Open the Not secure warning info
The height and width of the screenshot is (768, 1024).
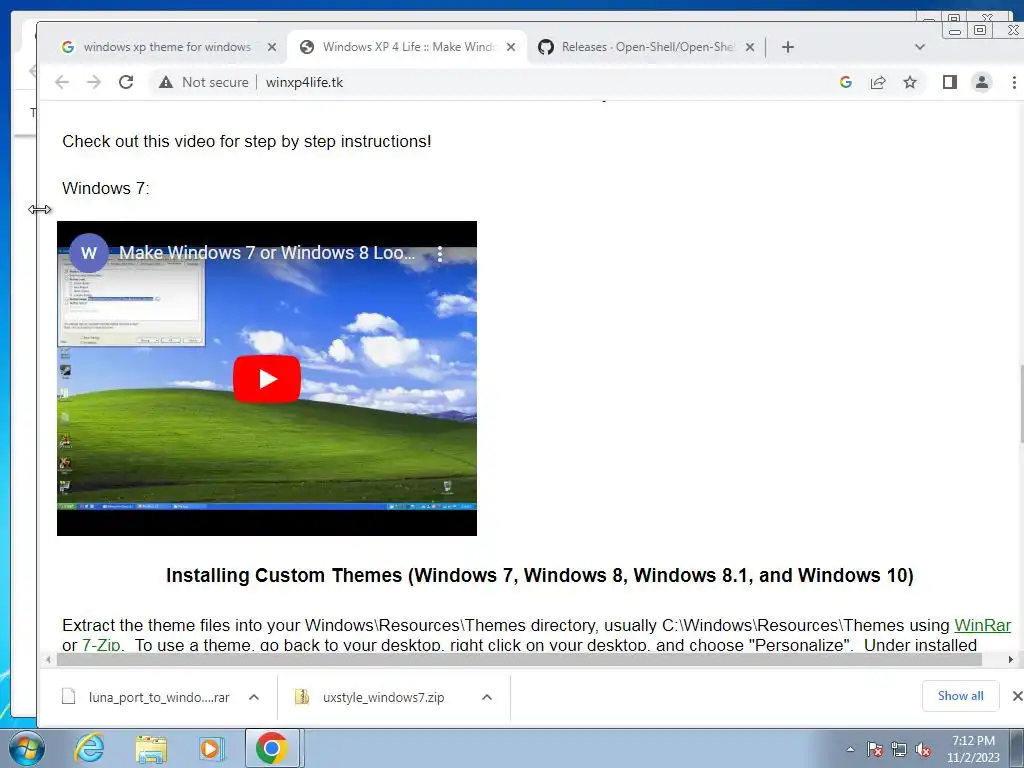click(x=204, y=82)
